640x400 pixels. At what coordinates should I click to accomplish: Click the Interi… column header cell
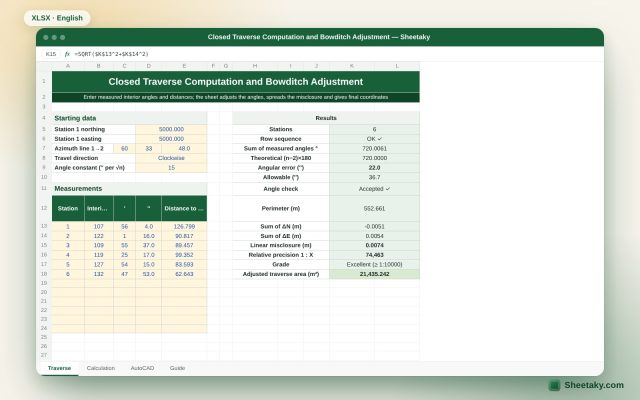[99, 209]
